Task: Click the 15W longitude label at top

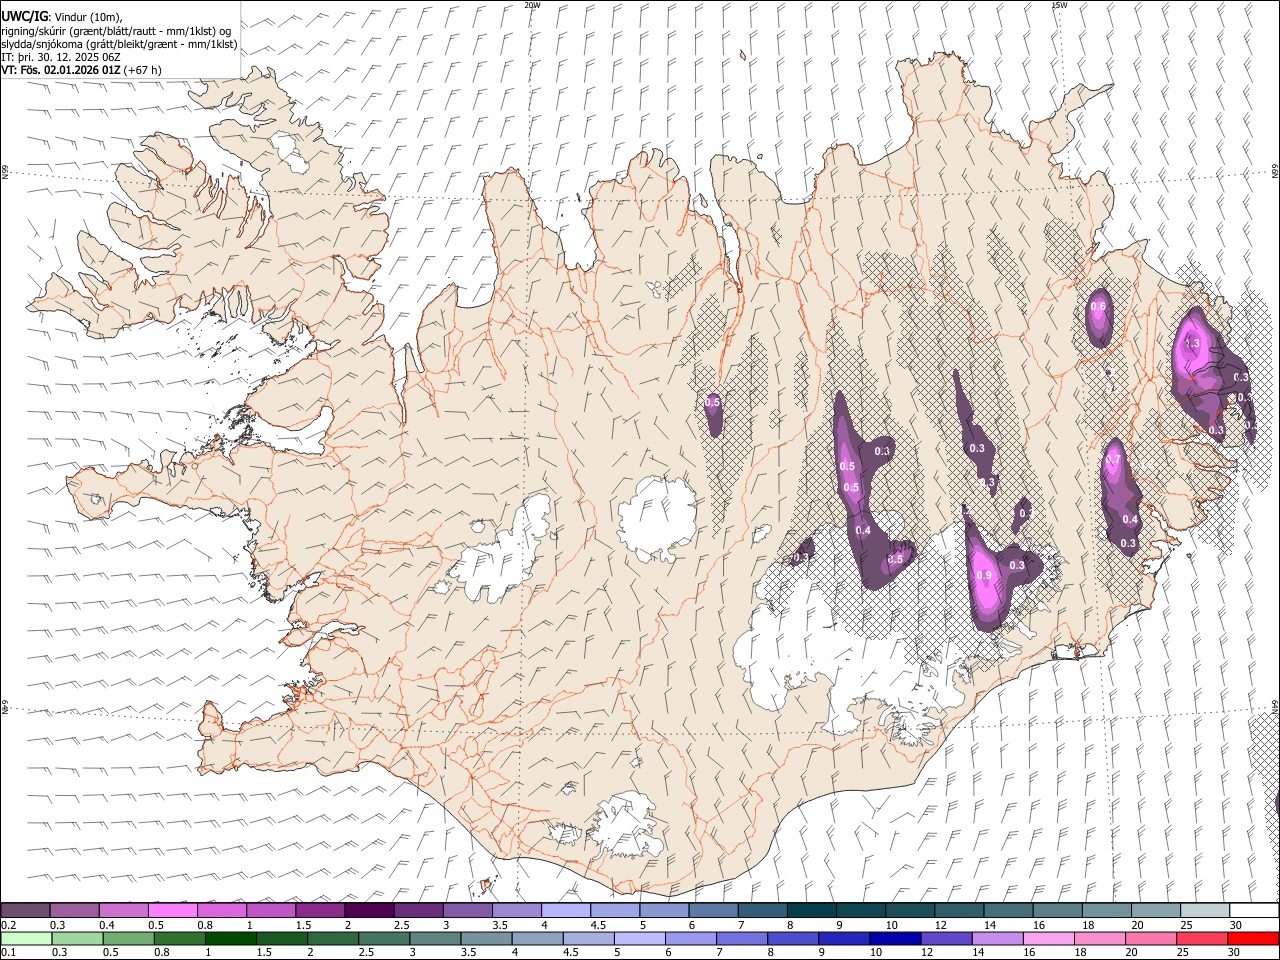Action: coord(1059,5)
